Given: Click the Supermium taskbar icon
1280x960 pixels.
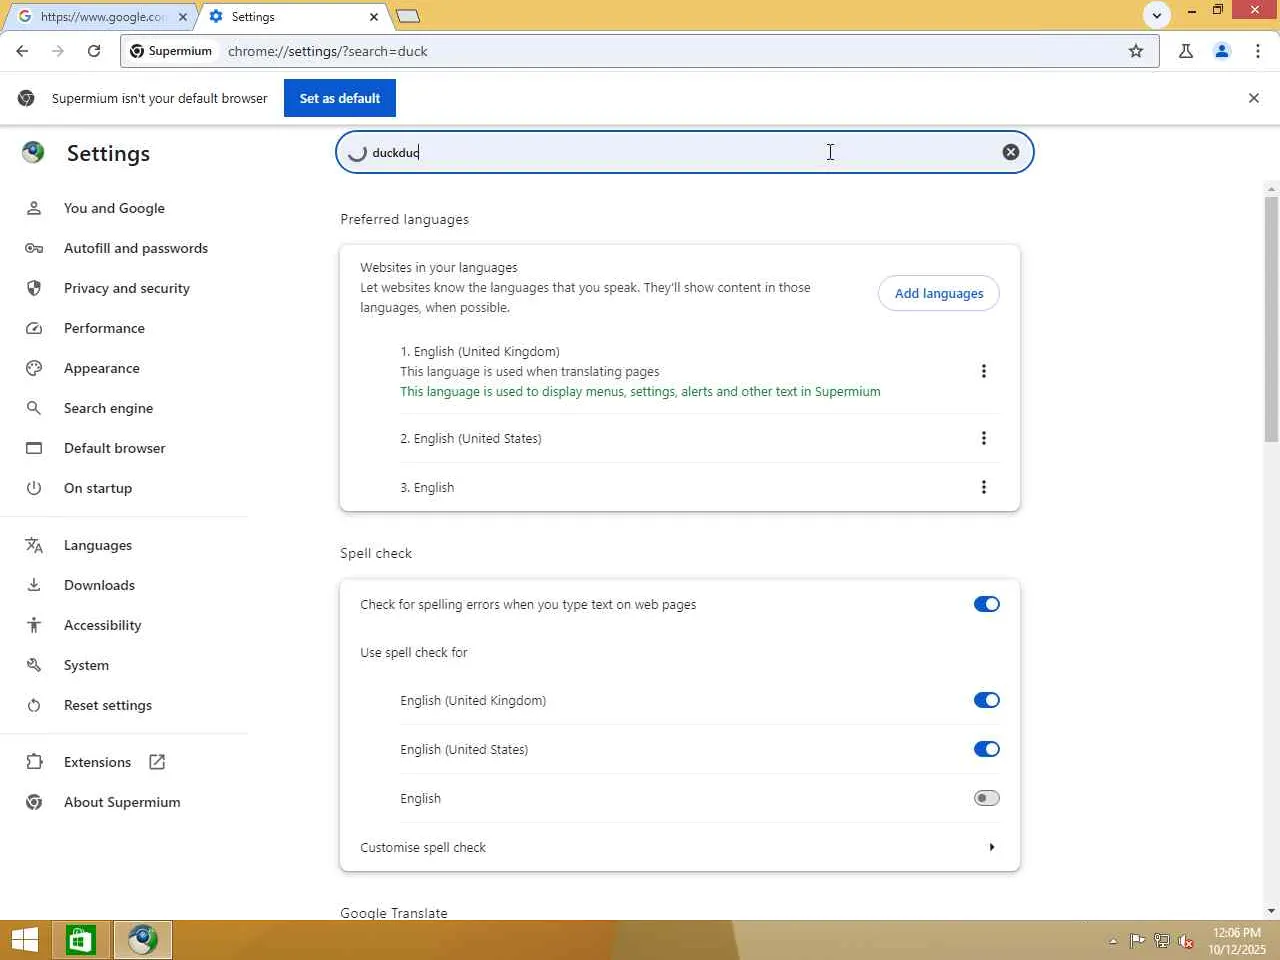Looking at the screenshot, I should 143,940.
